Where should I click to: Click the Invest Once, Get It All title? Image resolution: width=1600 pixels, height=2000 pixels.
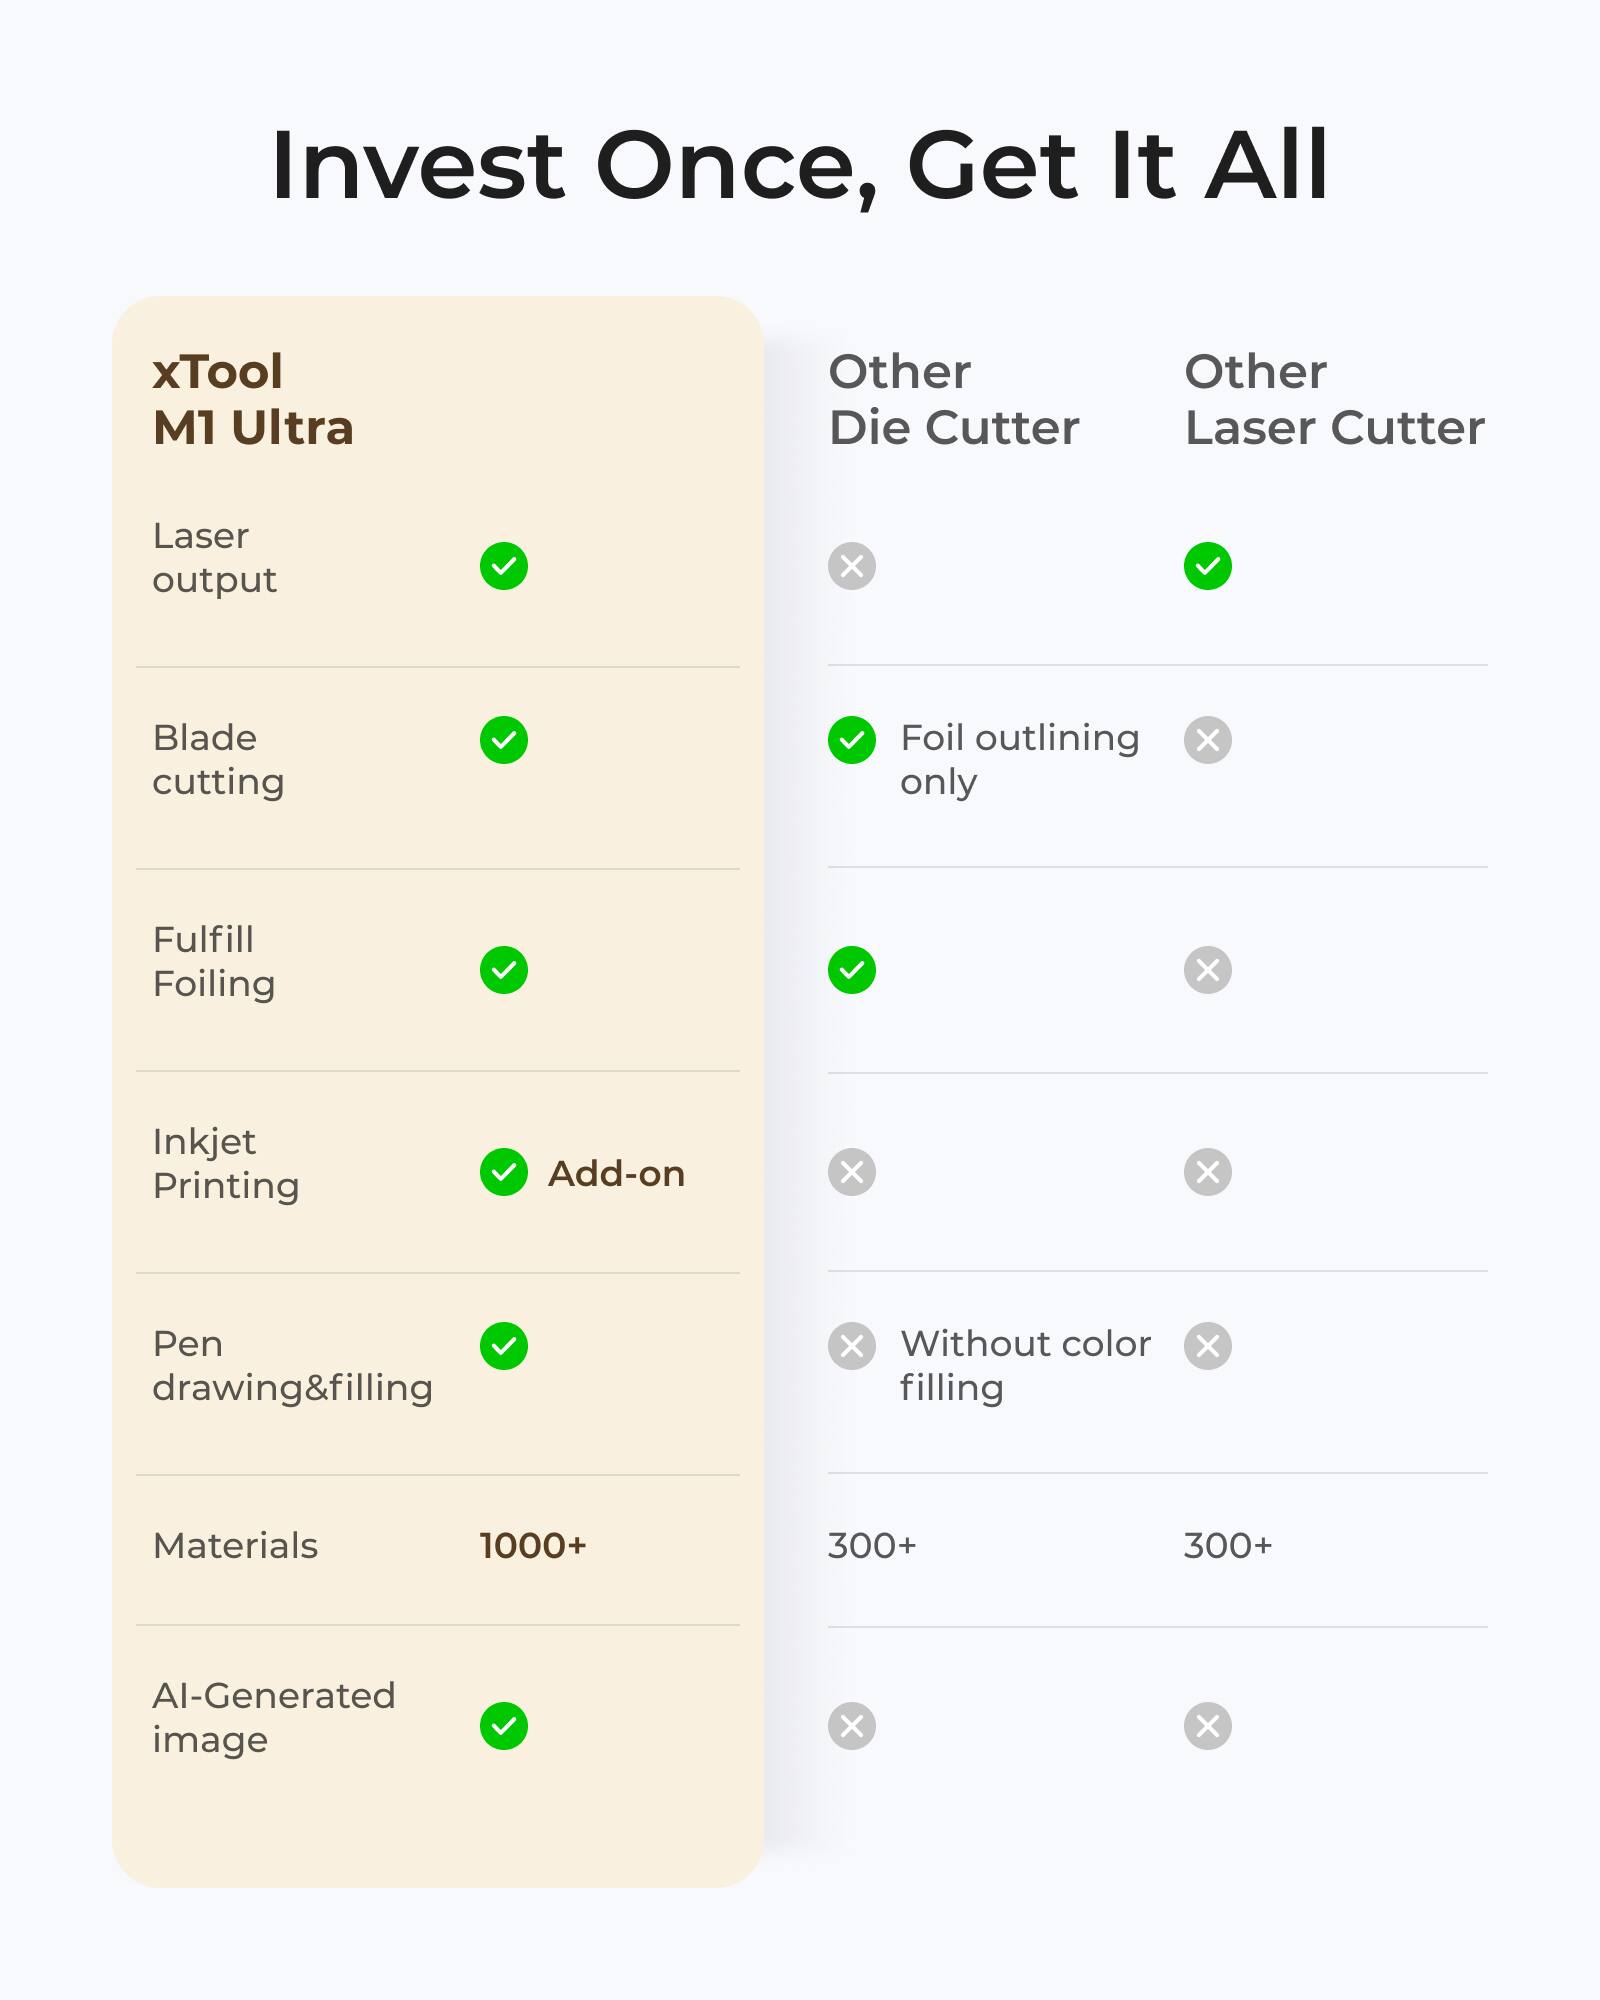pos(800,166)
